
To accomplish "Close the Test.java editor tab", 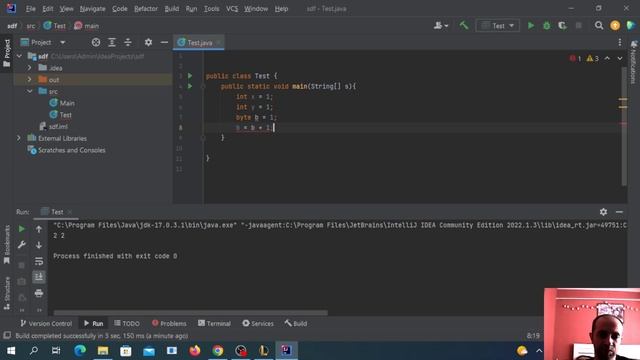I will [x=218, y=42].
